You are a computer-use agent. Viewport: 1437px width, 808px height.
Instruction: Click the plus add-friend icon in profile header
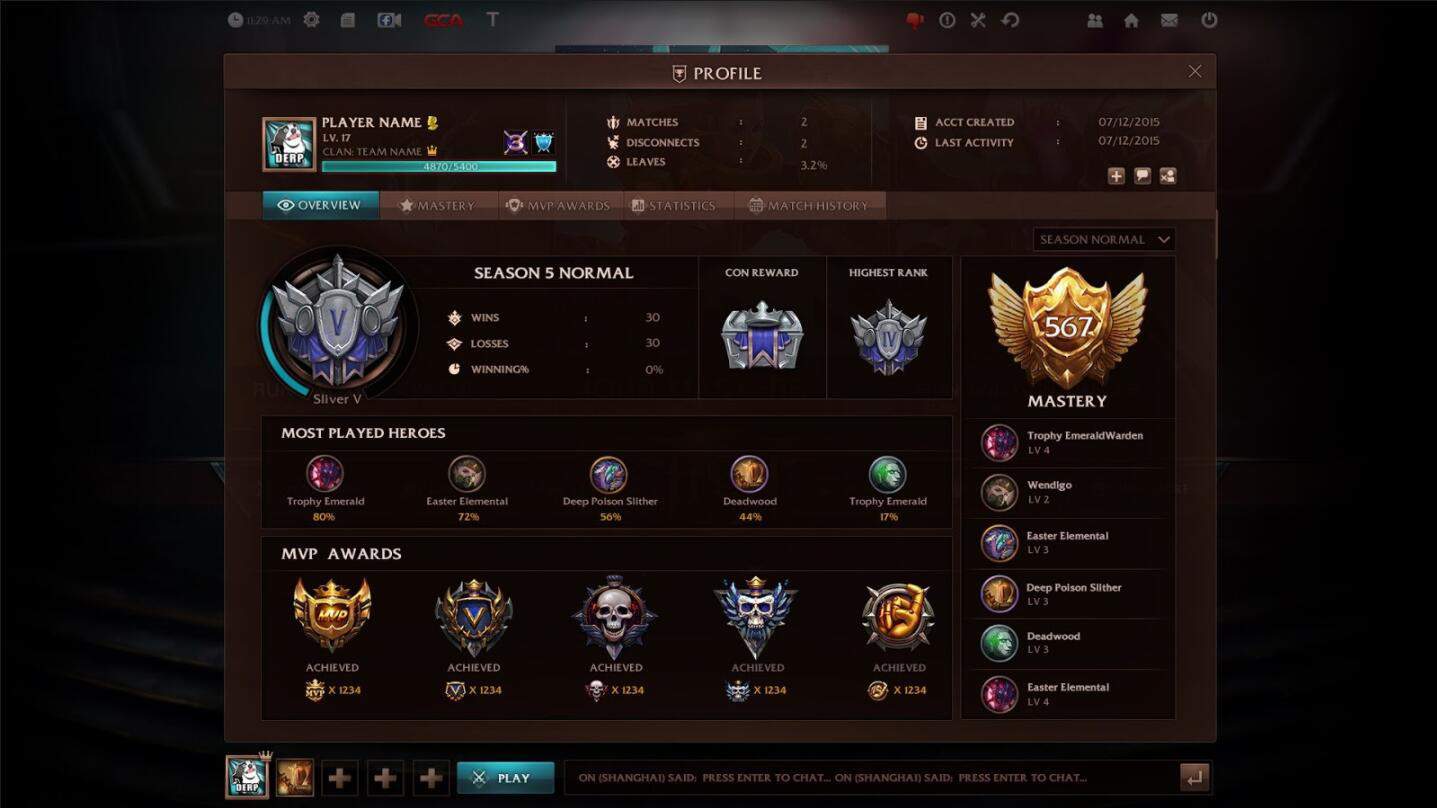point(1116,176)
